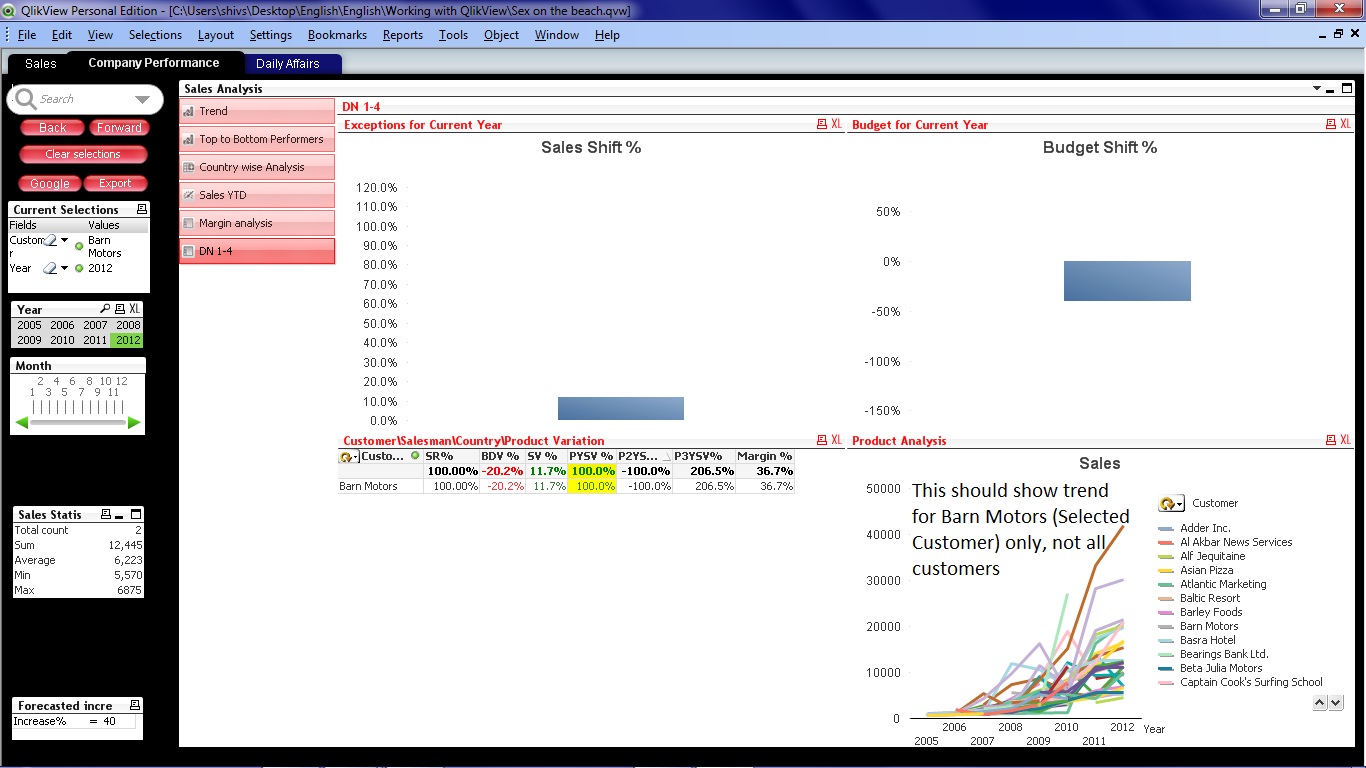Open the Trend chart in Sales Analysis
The height and width of the screenshot is (768, 1366).
[x=257, y=111]
